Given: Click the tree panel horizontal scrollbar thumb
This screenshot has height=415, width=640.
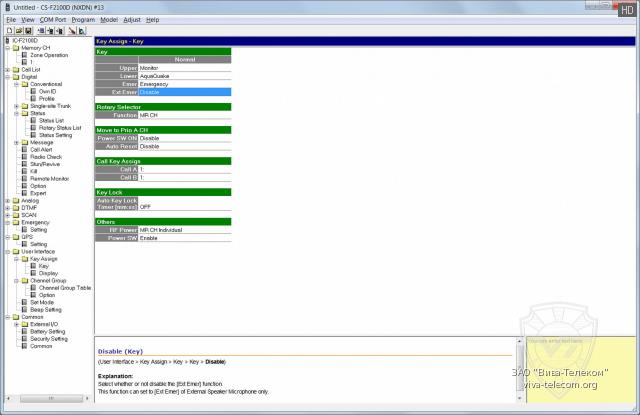Looking at the screenshot, I should (x=51, y=398).
